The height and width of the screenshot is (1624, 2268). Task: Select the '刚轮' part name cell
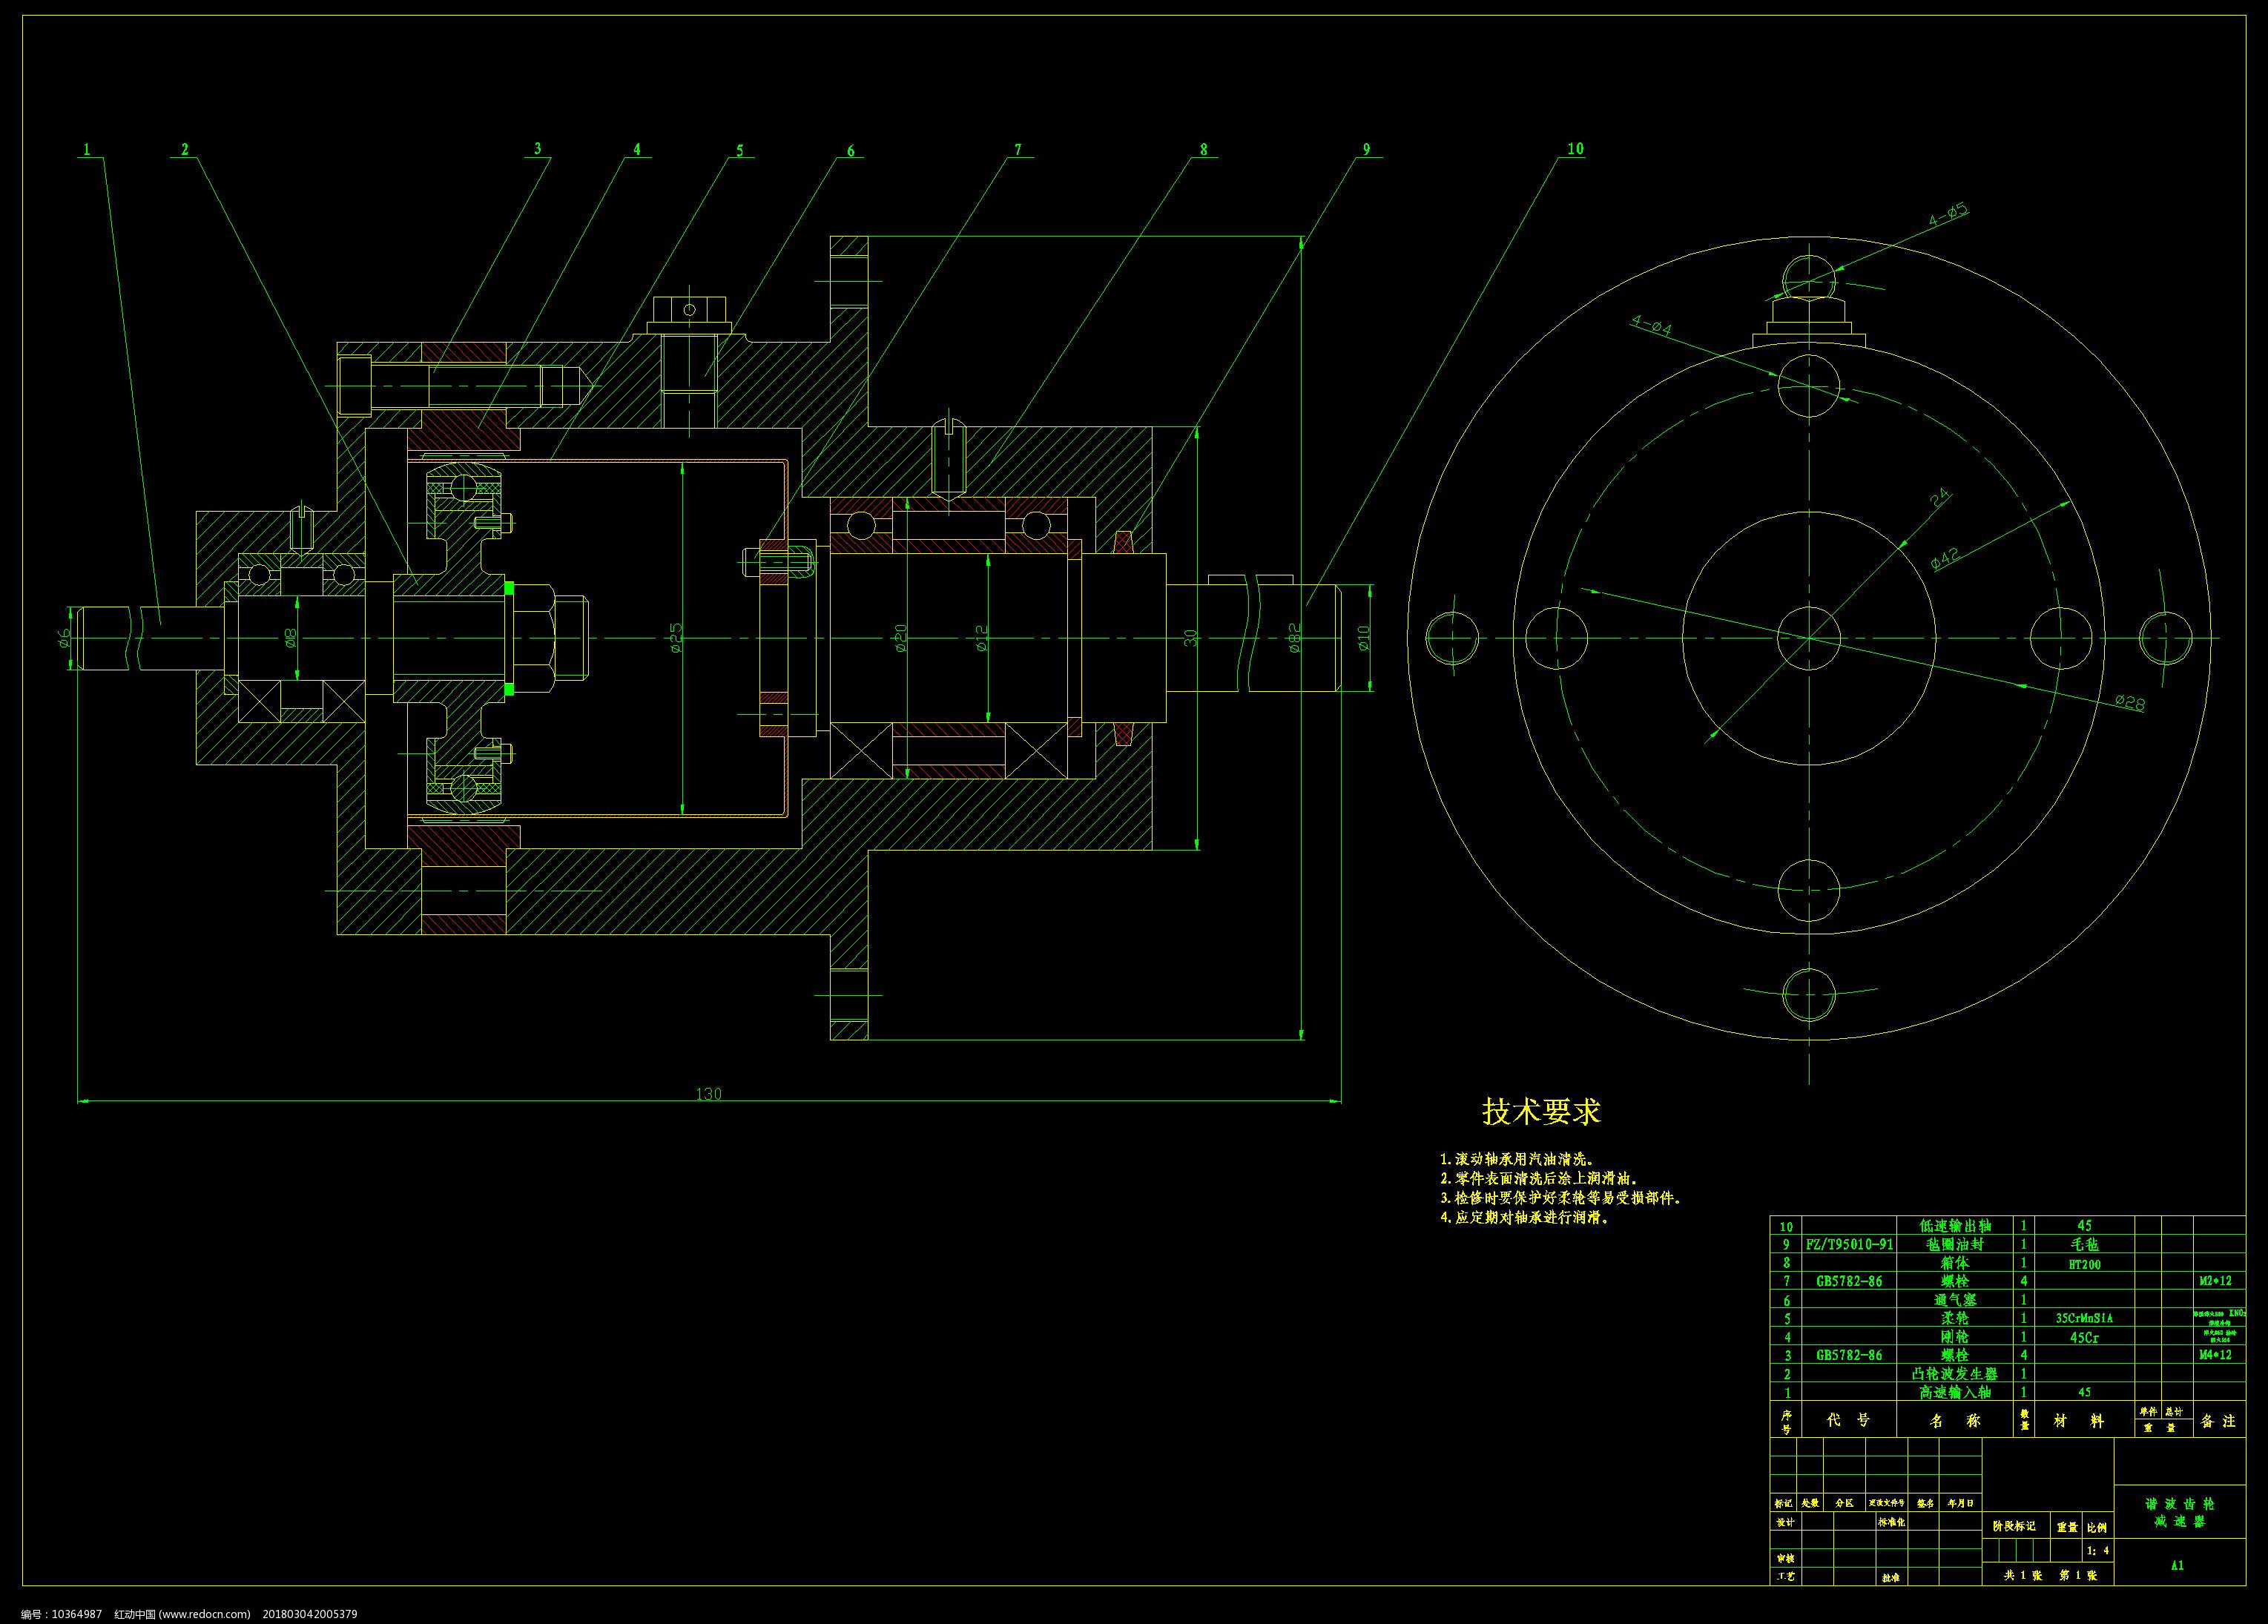tap(1955, 1337)
